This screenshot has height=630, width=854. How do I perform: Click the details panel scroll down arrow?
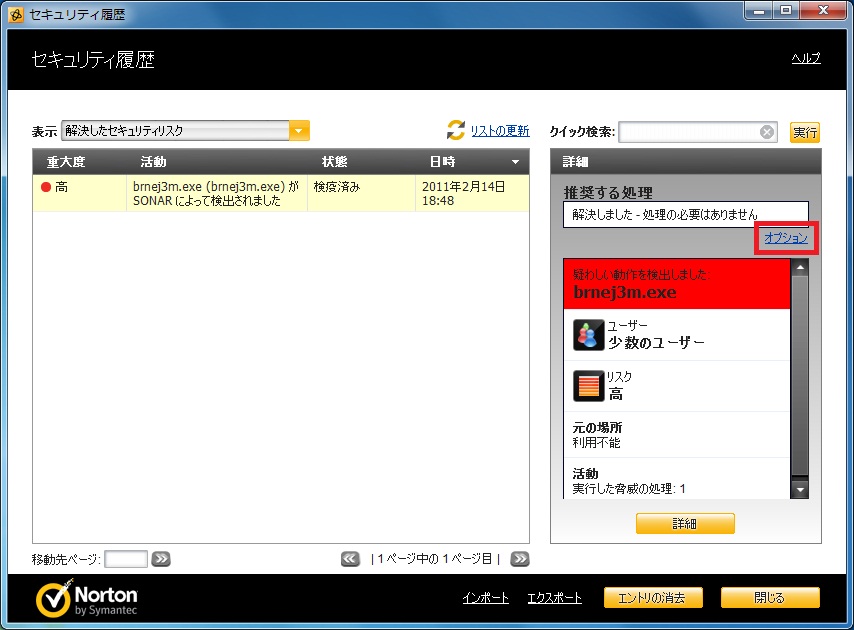800,490
